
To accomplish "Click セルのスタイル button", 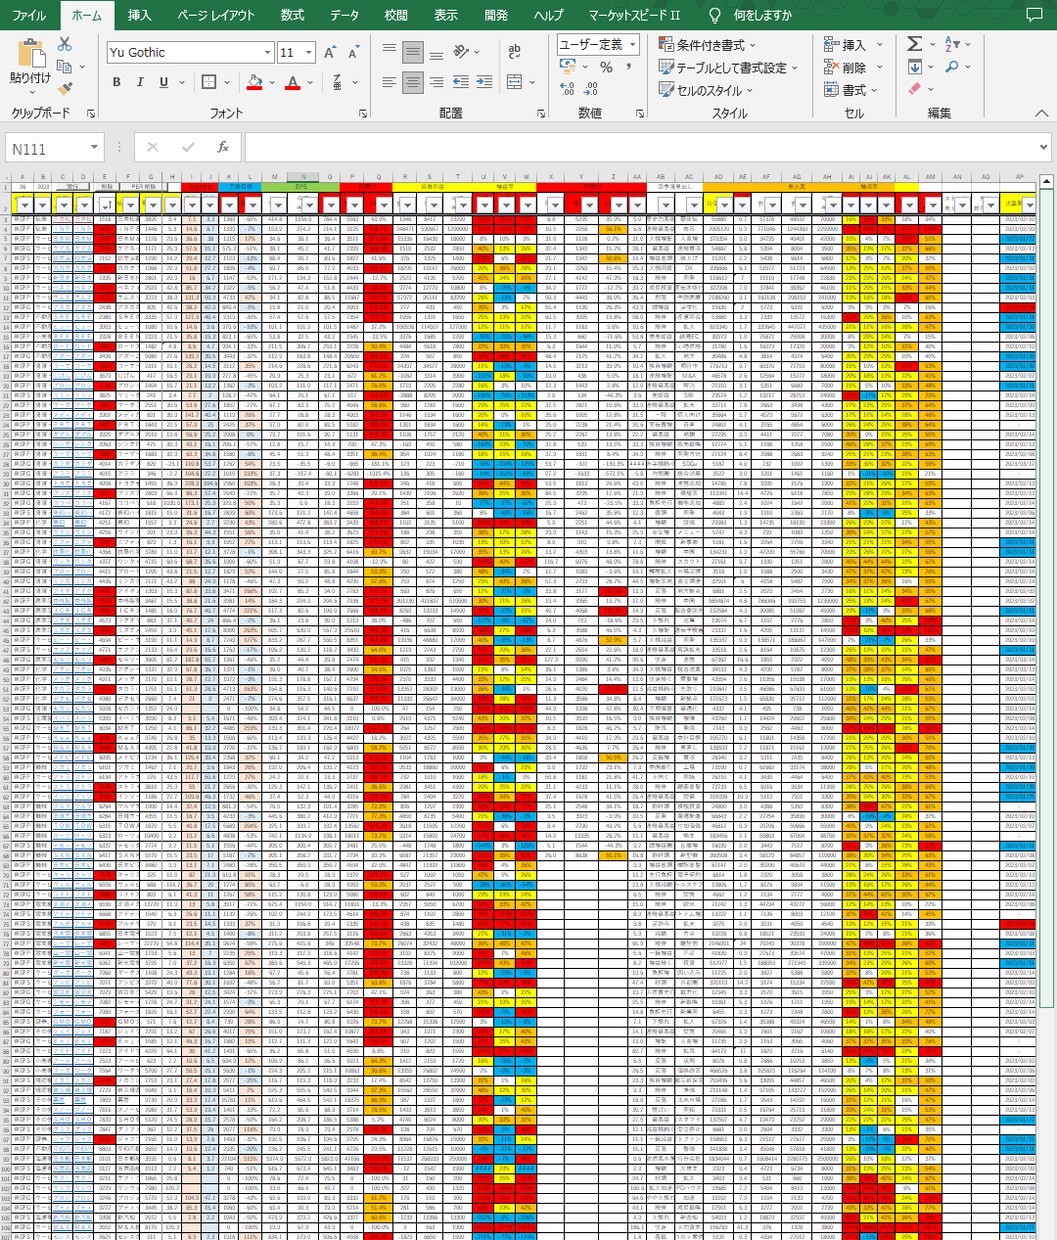I will pyautogui.click(x=707, y=90).
